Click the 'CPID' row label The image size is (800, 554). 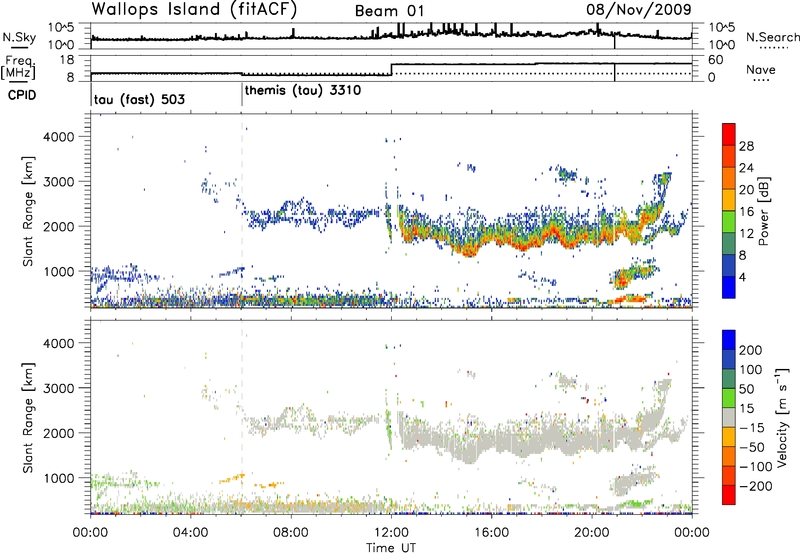(x=22, y=95)
